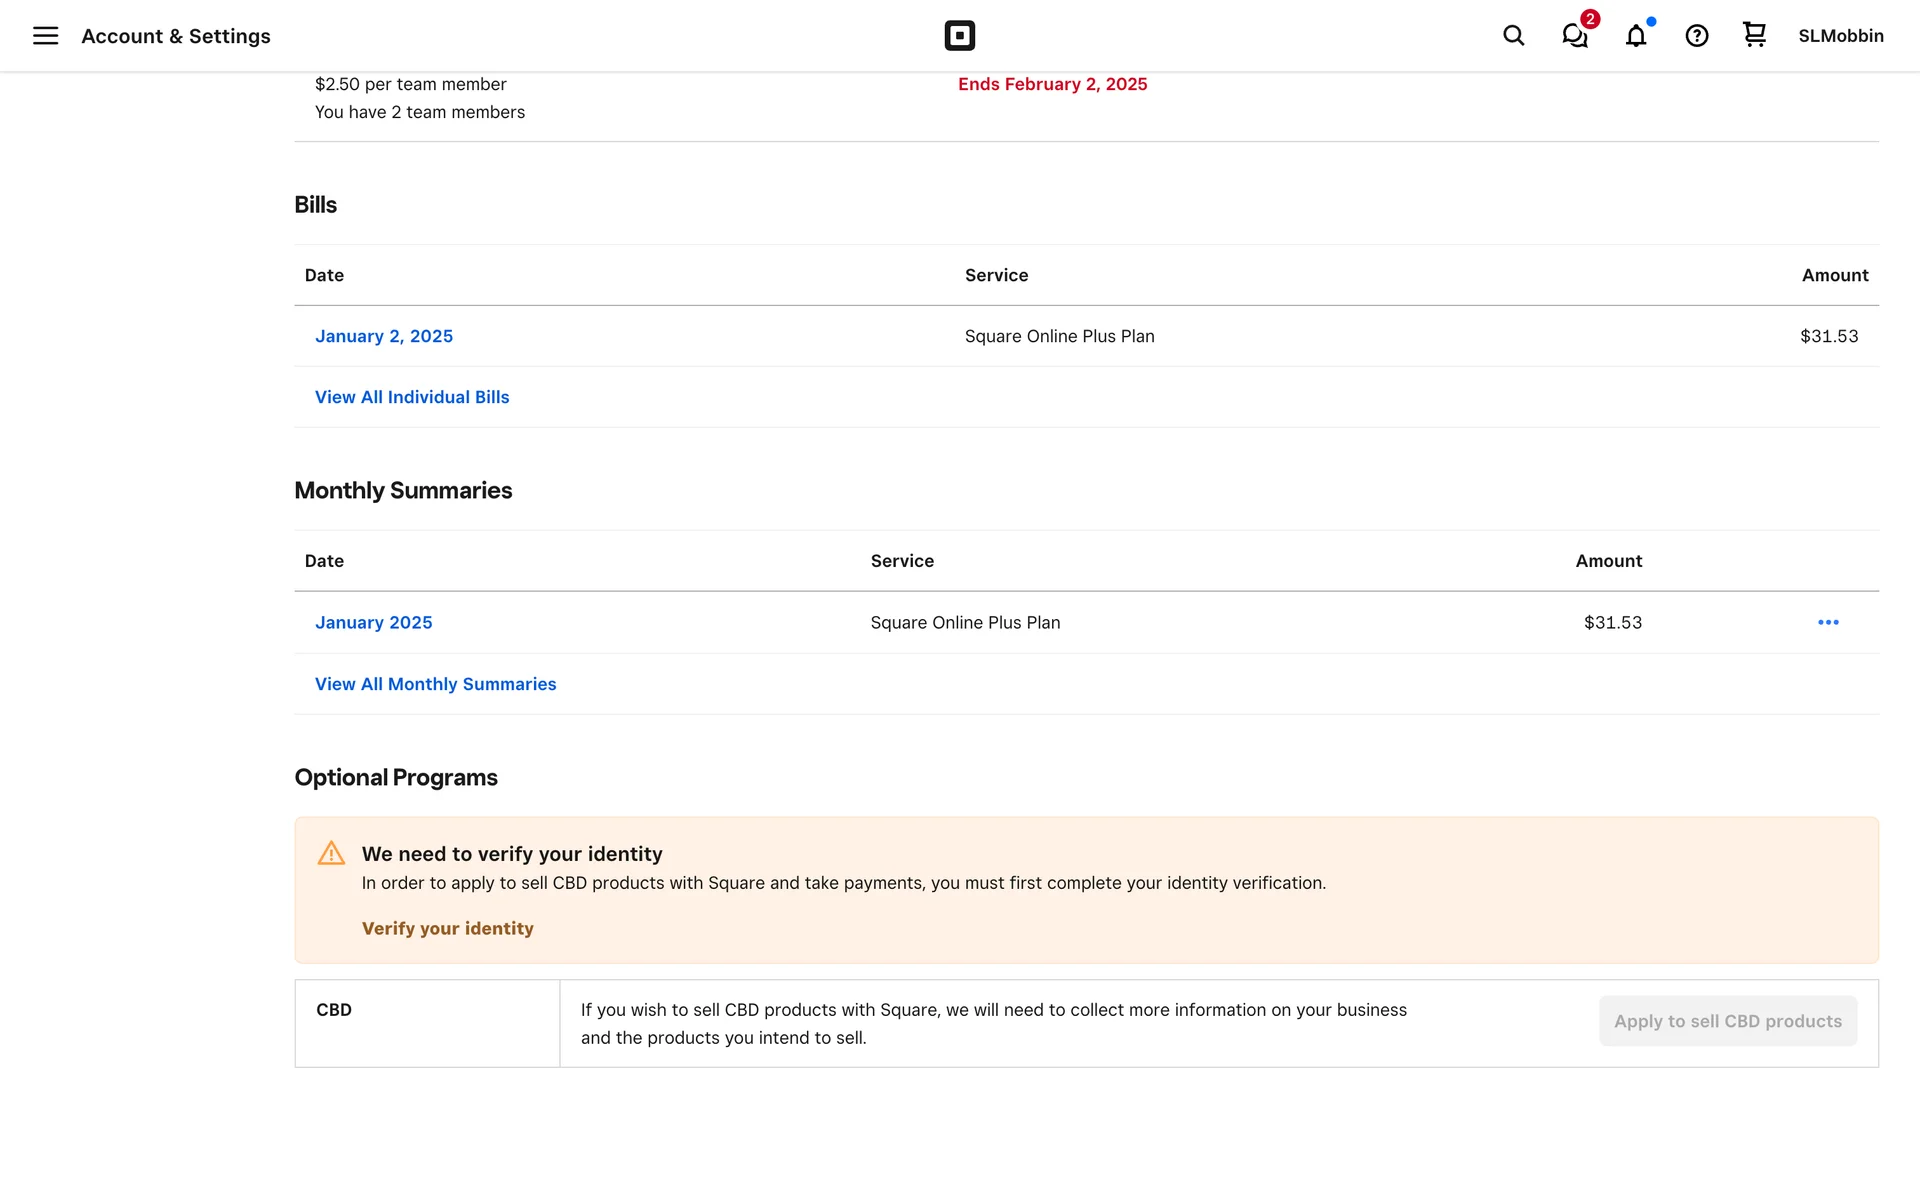The width and height of the screenshot is (1920, 1200).
Task: Click View All Individual Bills
Action: (412, 397)
